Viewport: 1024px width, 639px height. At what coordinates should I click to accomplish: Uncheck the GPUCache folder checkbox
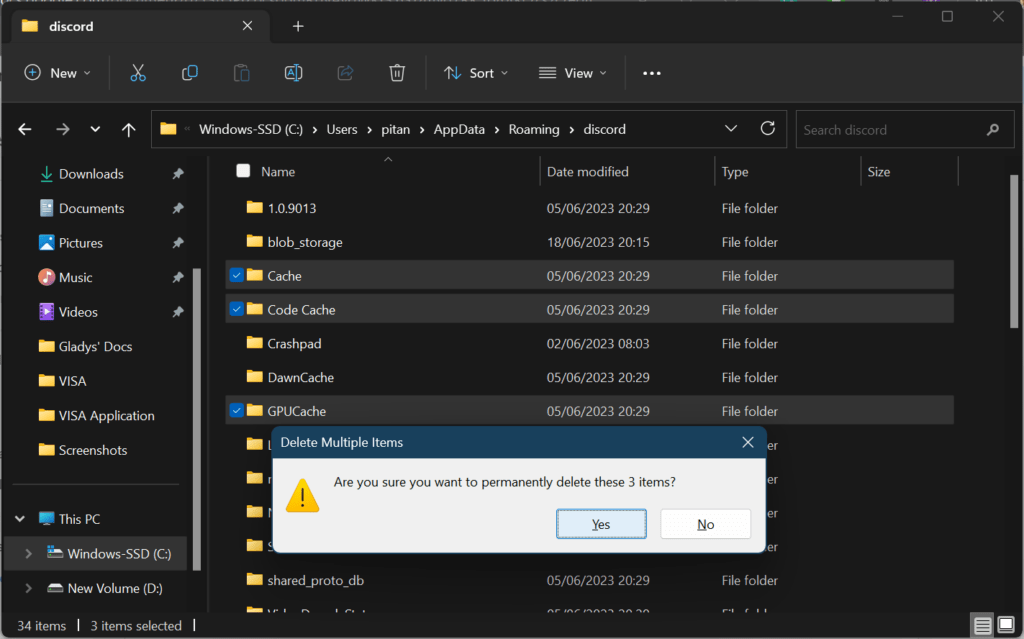236,410
